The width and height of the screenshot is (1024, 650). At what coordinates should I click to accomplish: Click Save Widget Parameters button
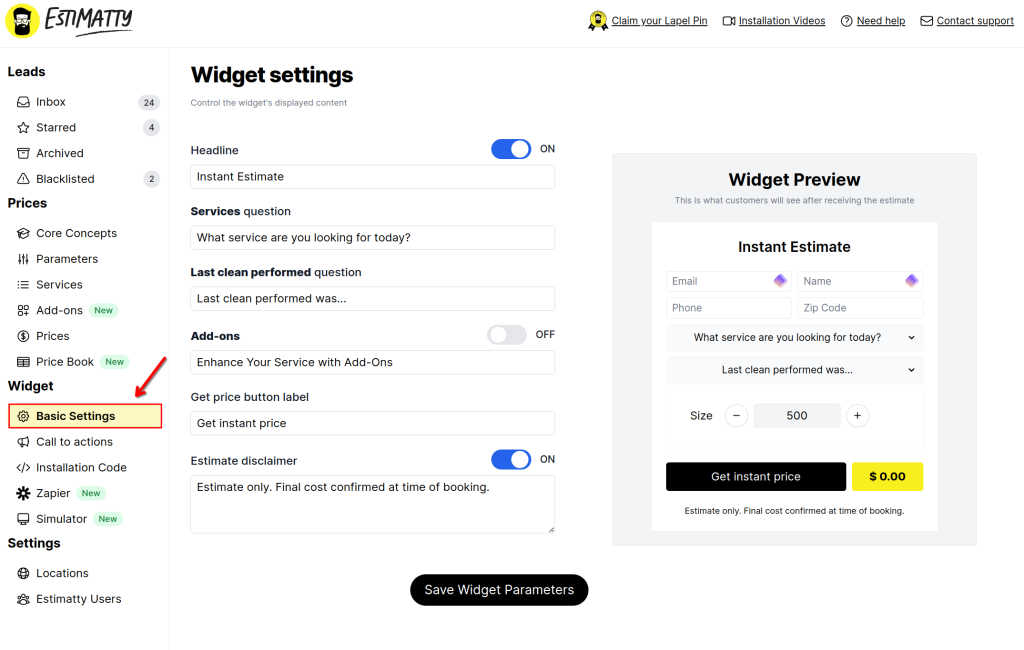point(499,590)
